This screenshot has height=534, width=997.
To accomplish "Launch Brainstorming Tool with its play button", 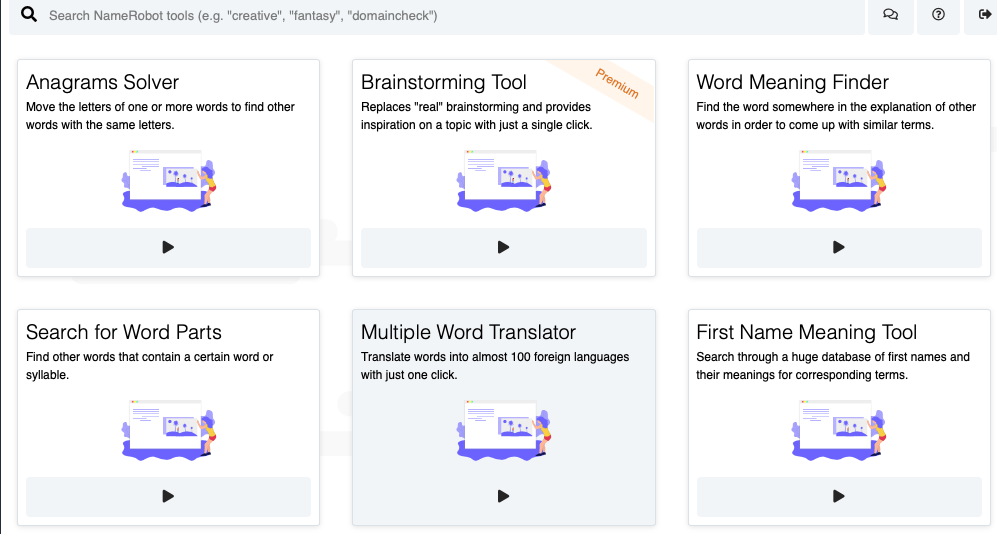I will (x=503, y=247).
